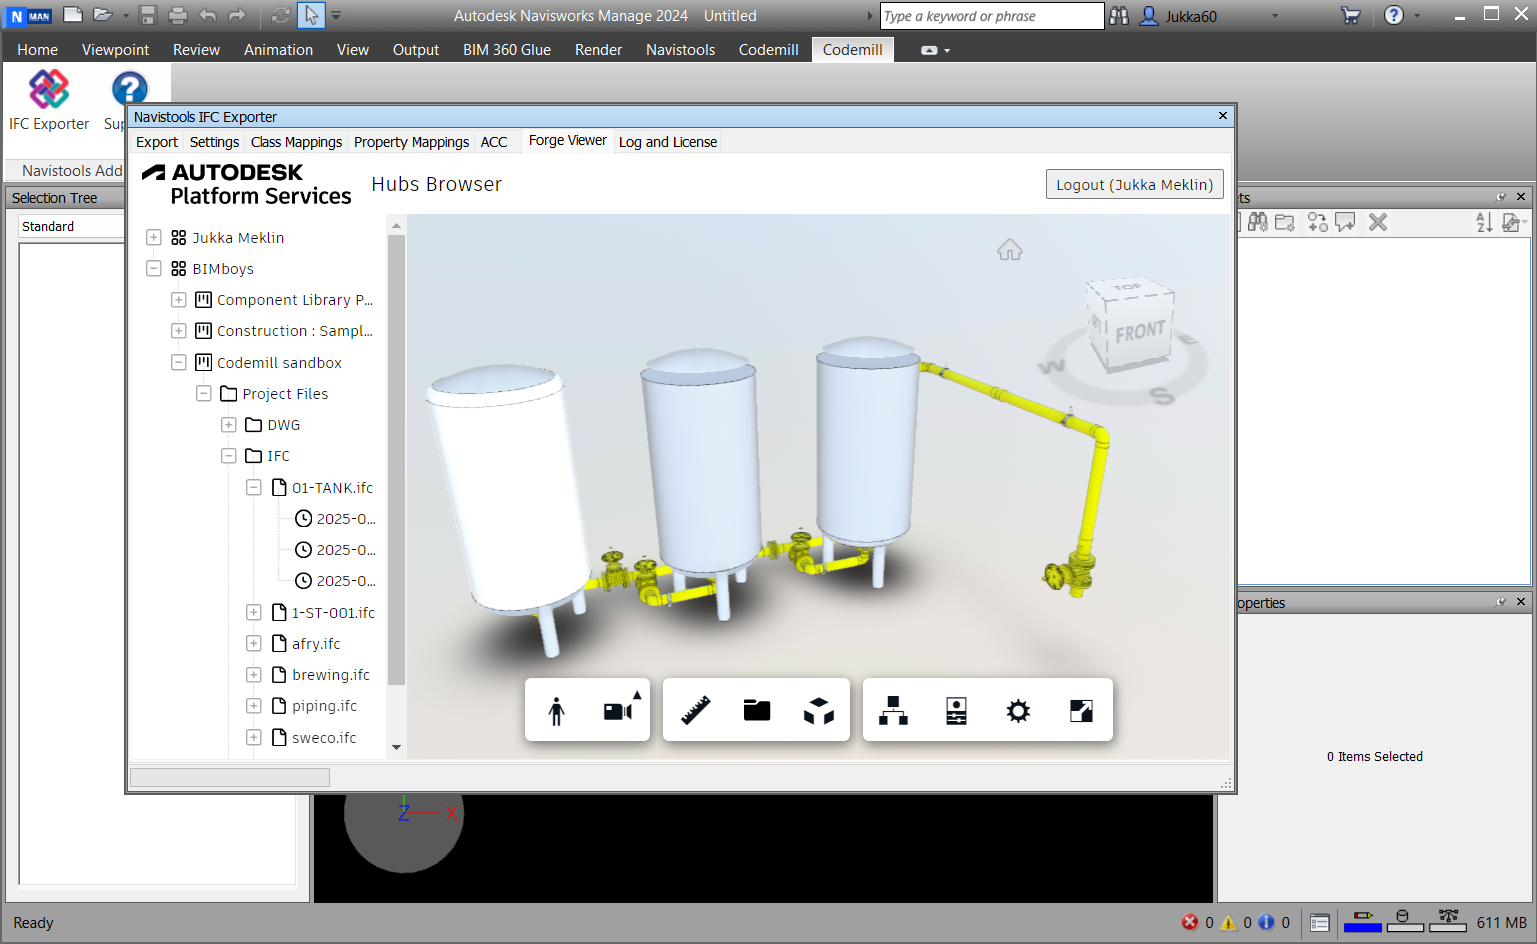The height and width of the screenshot is (944, 1537).
Task: Open the Viewpoint ribbon tab
Action: click(115, 50)
